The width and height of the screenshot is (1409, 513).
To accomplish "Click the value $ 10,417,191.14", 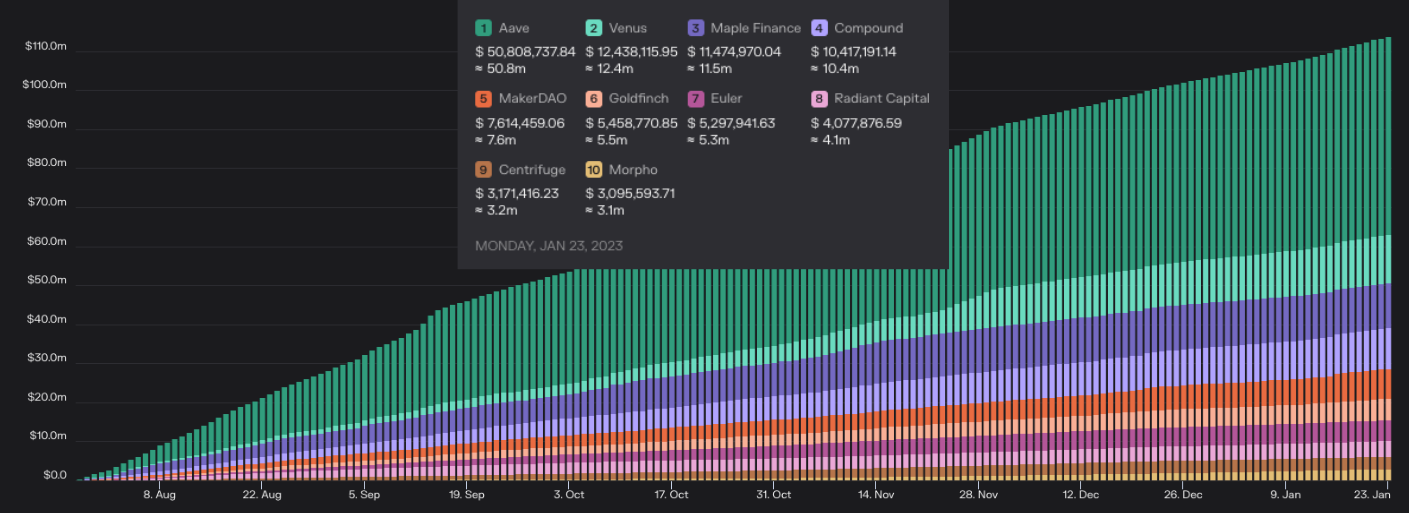I will tap(854, 52).
